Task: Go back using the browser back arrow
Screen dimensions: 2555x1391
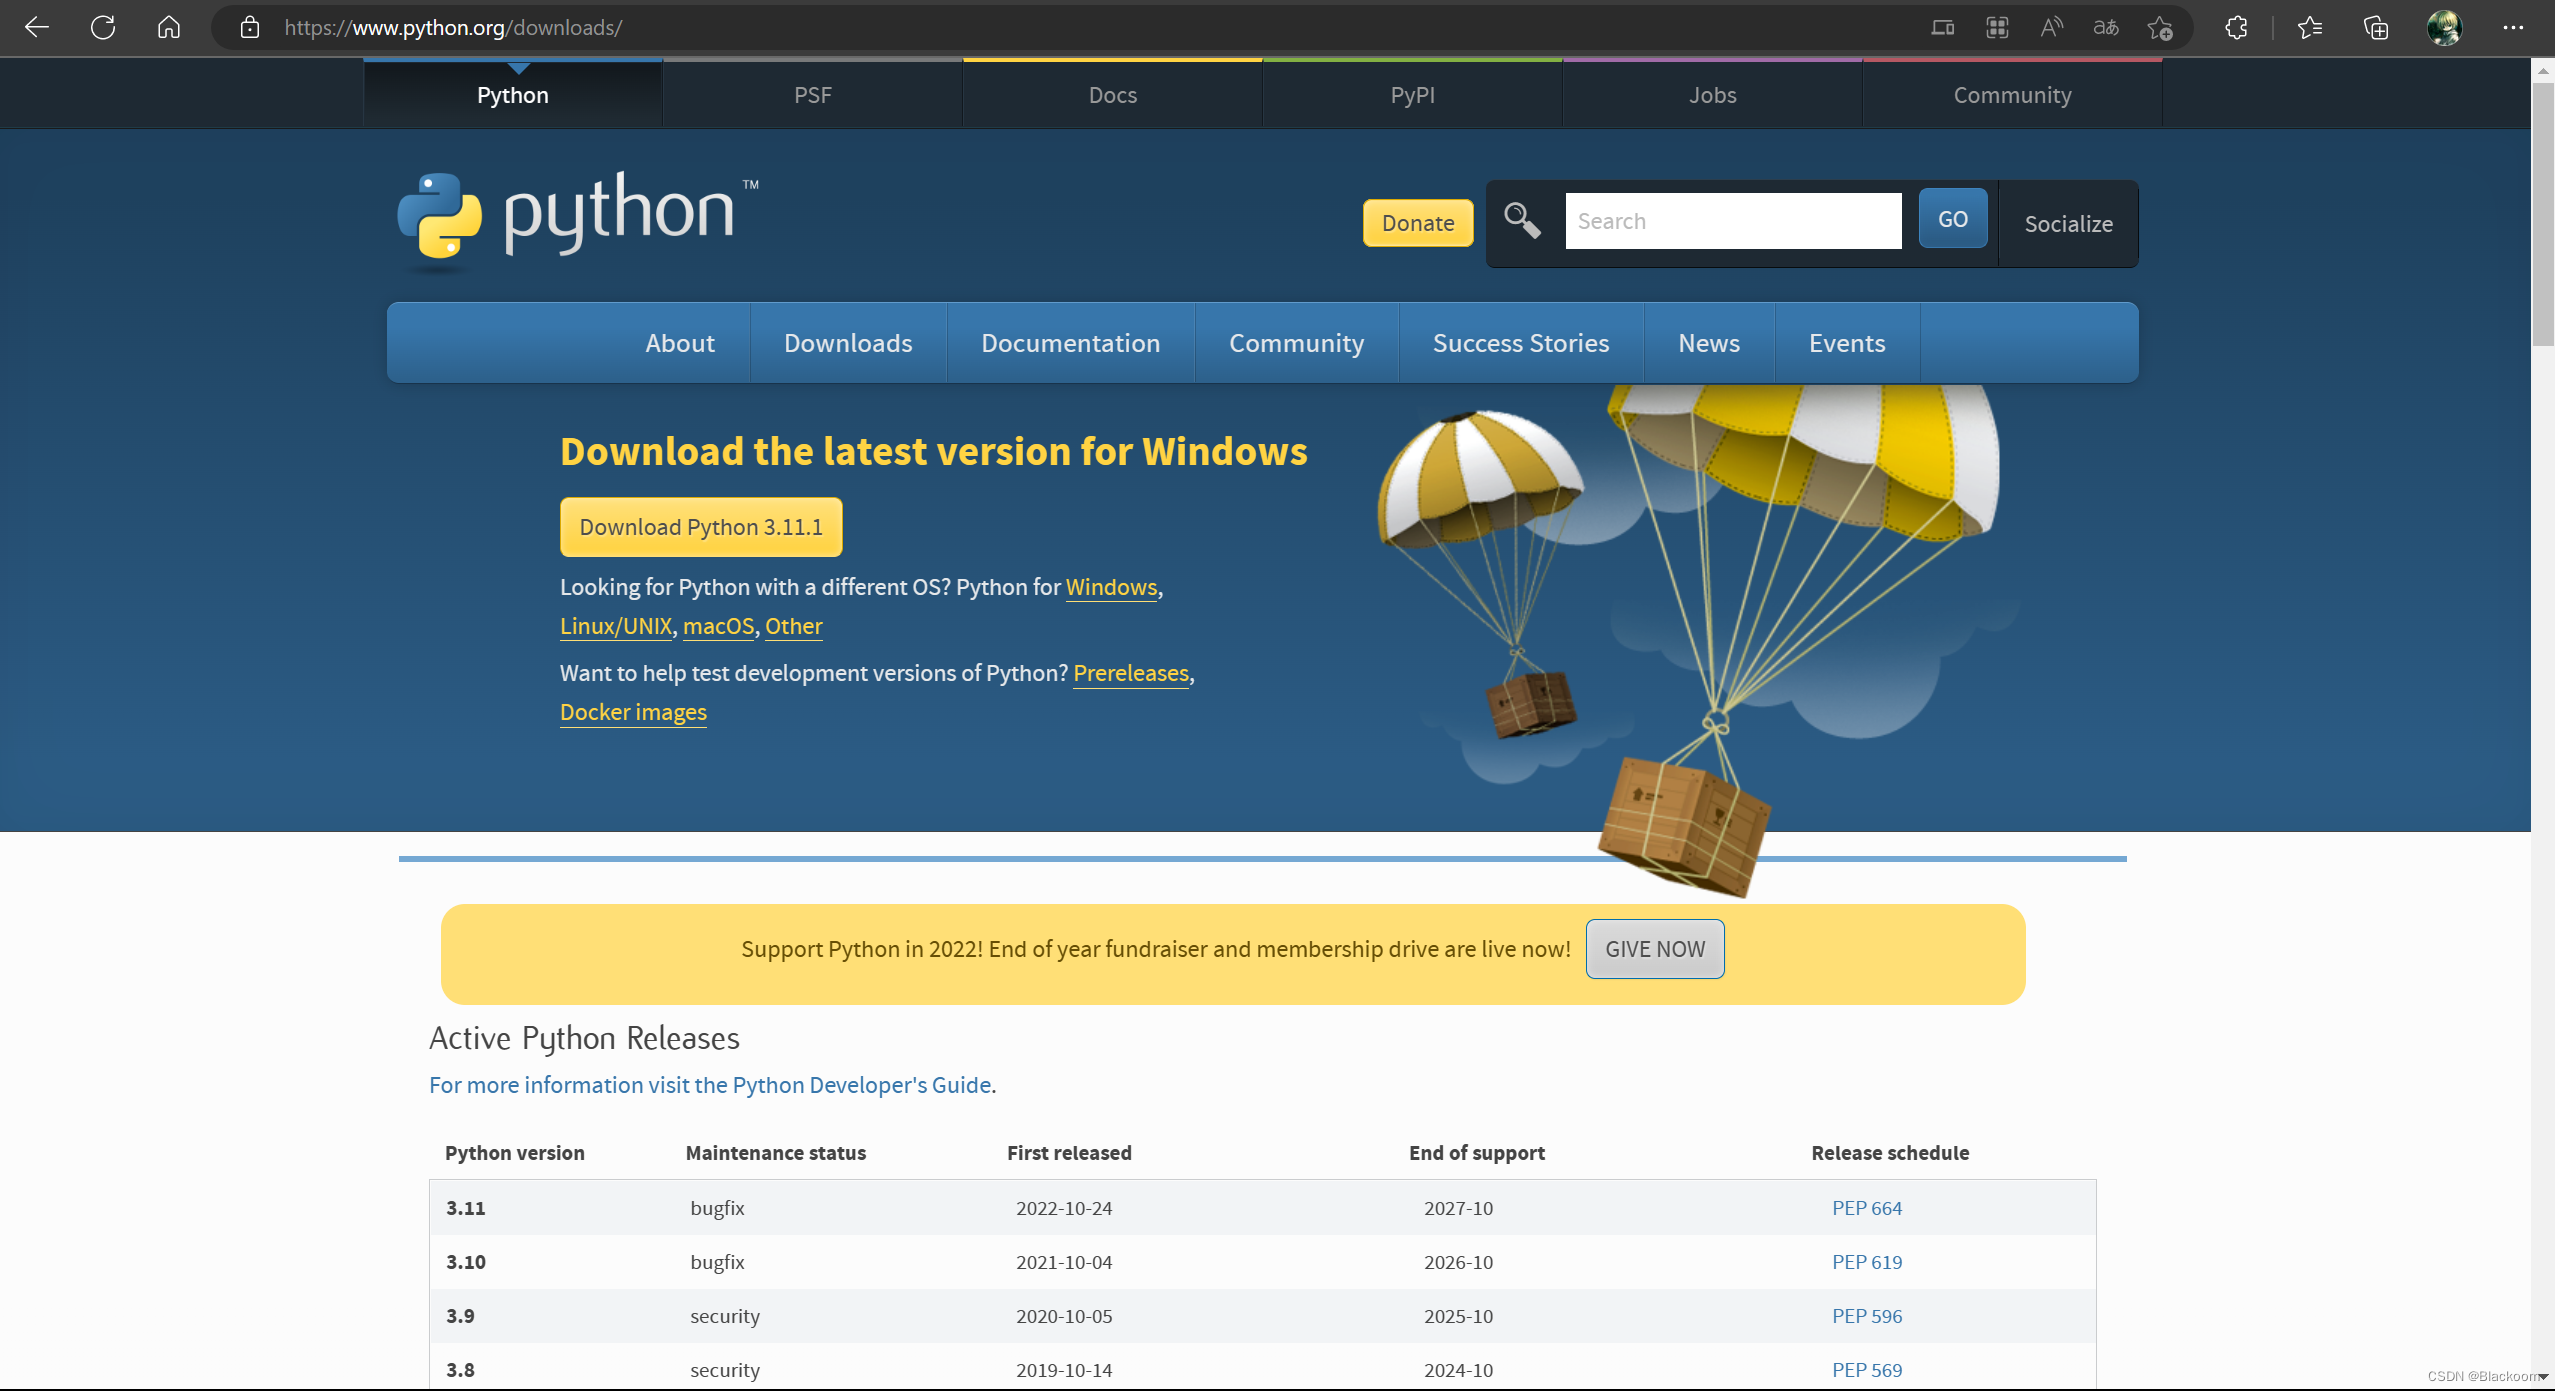Action: click(37, 27)
